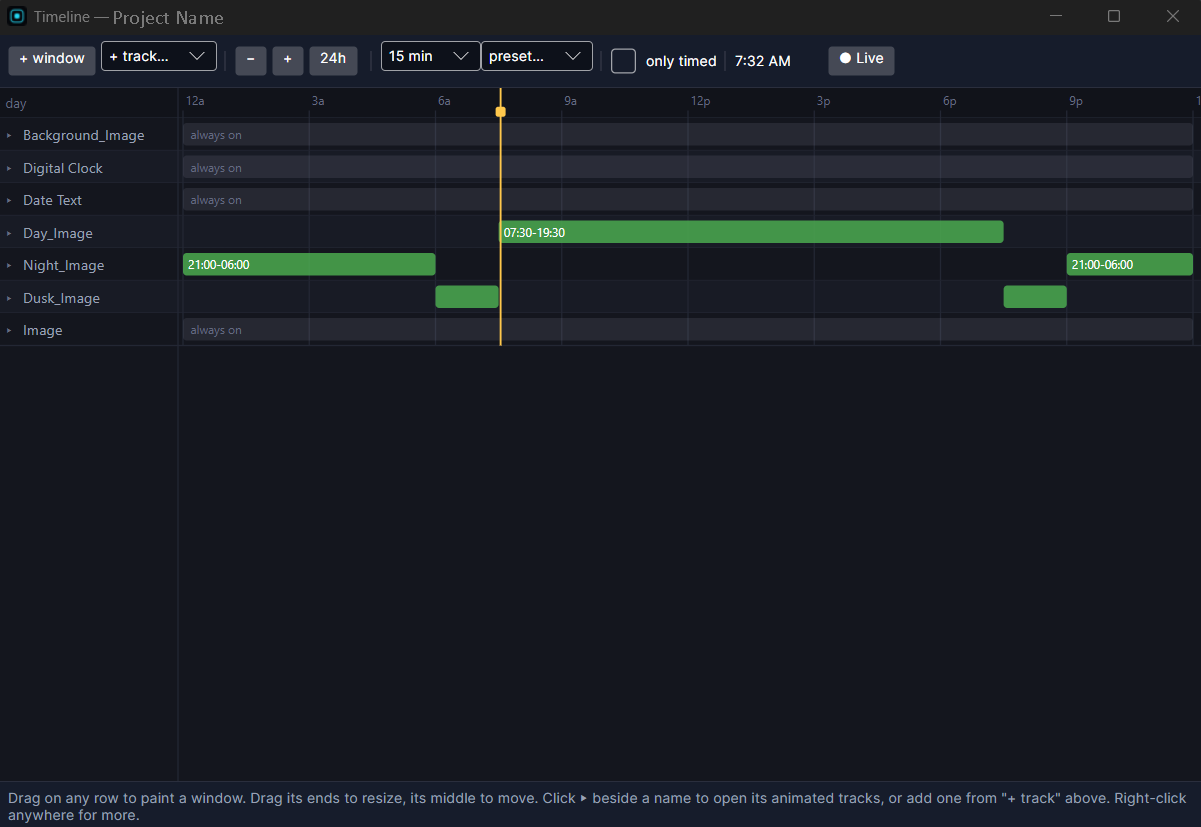Click the Date Text always on bar
The image size is (1201, 827).
688,199
